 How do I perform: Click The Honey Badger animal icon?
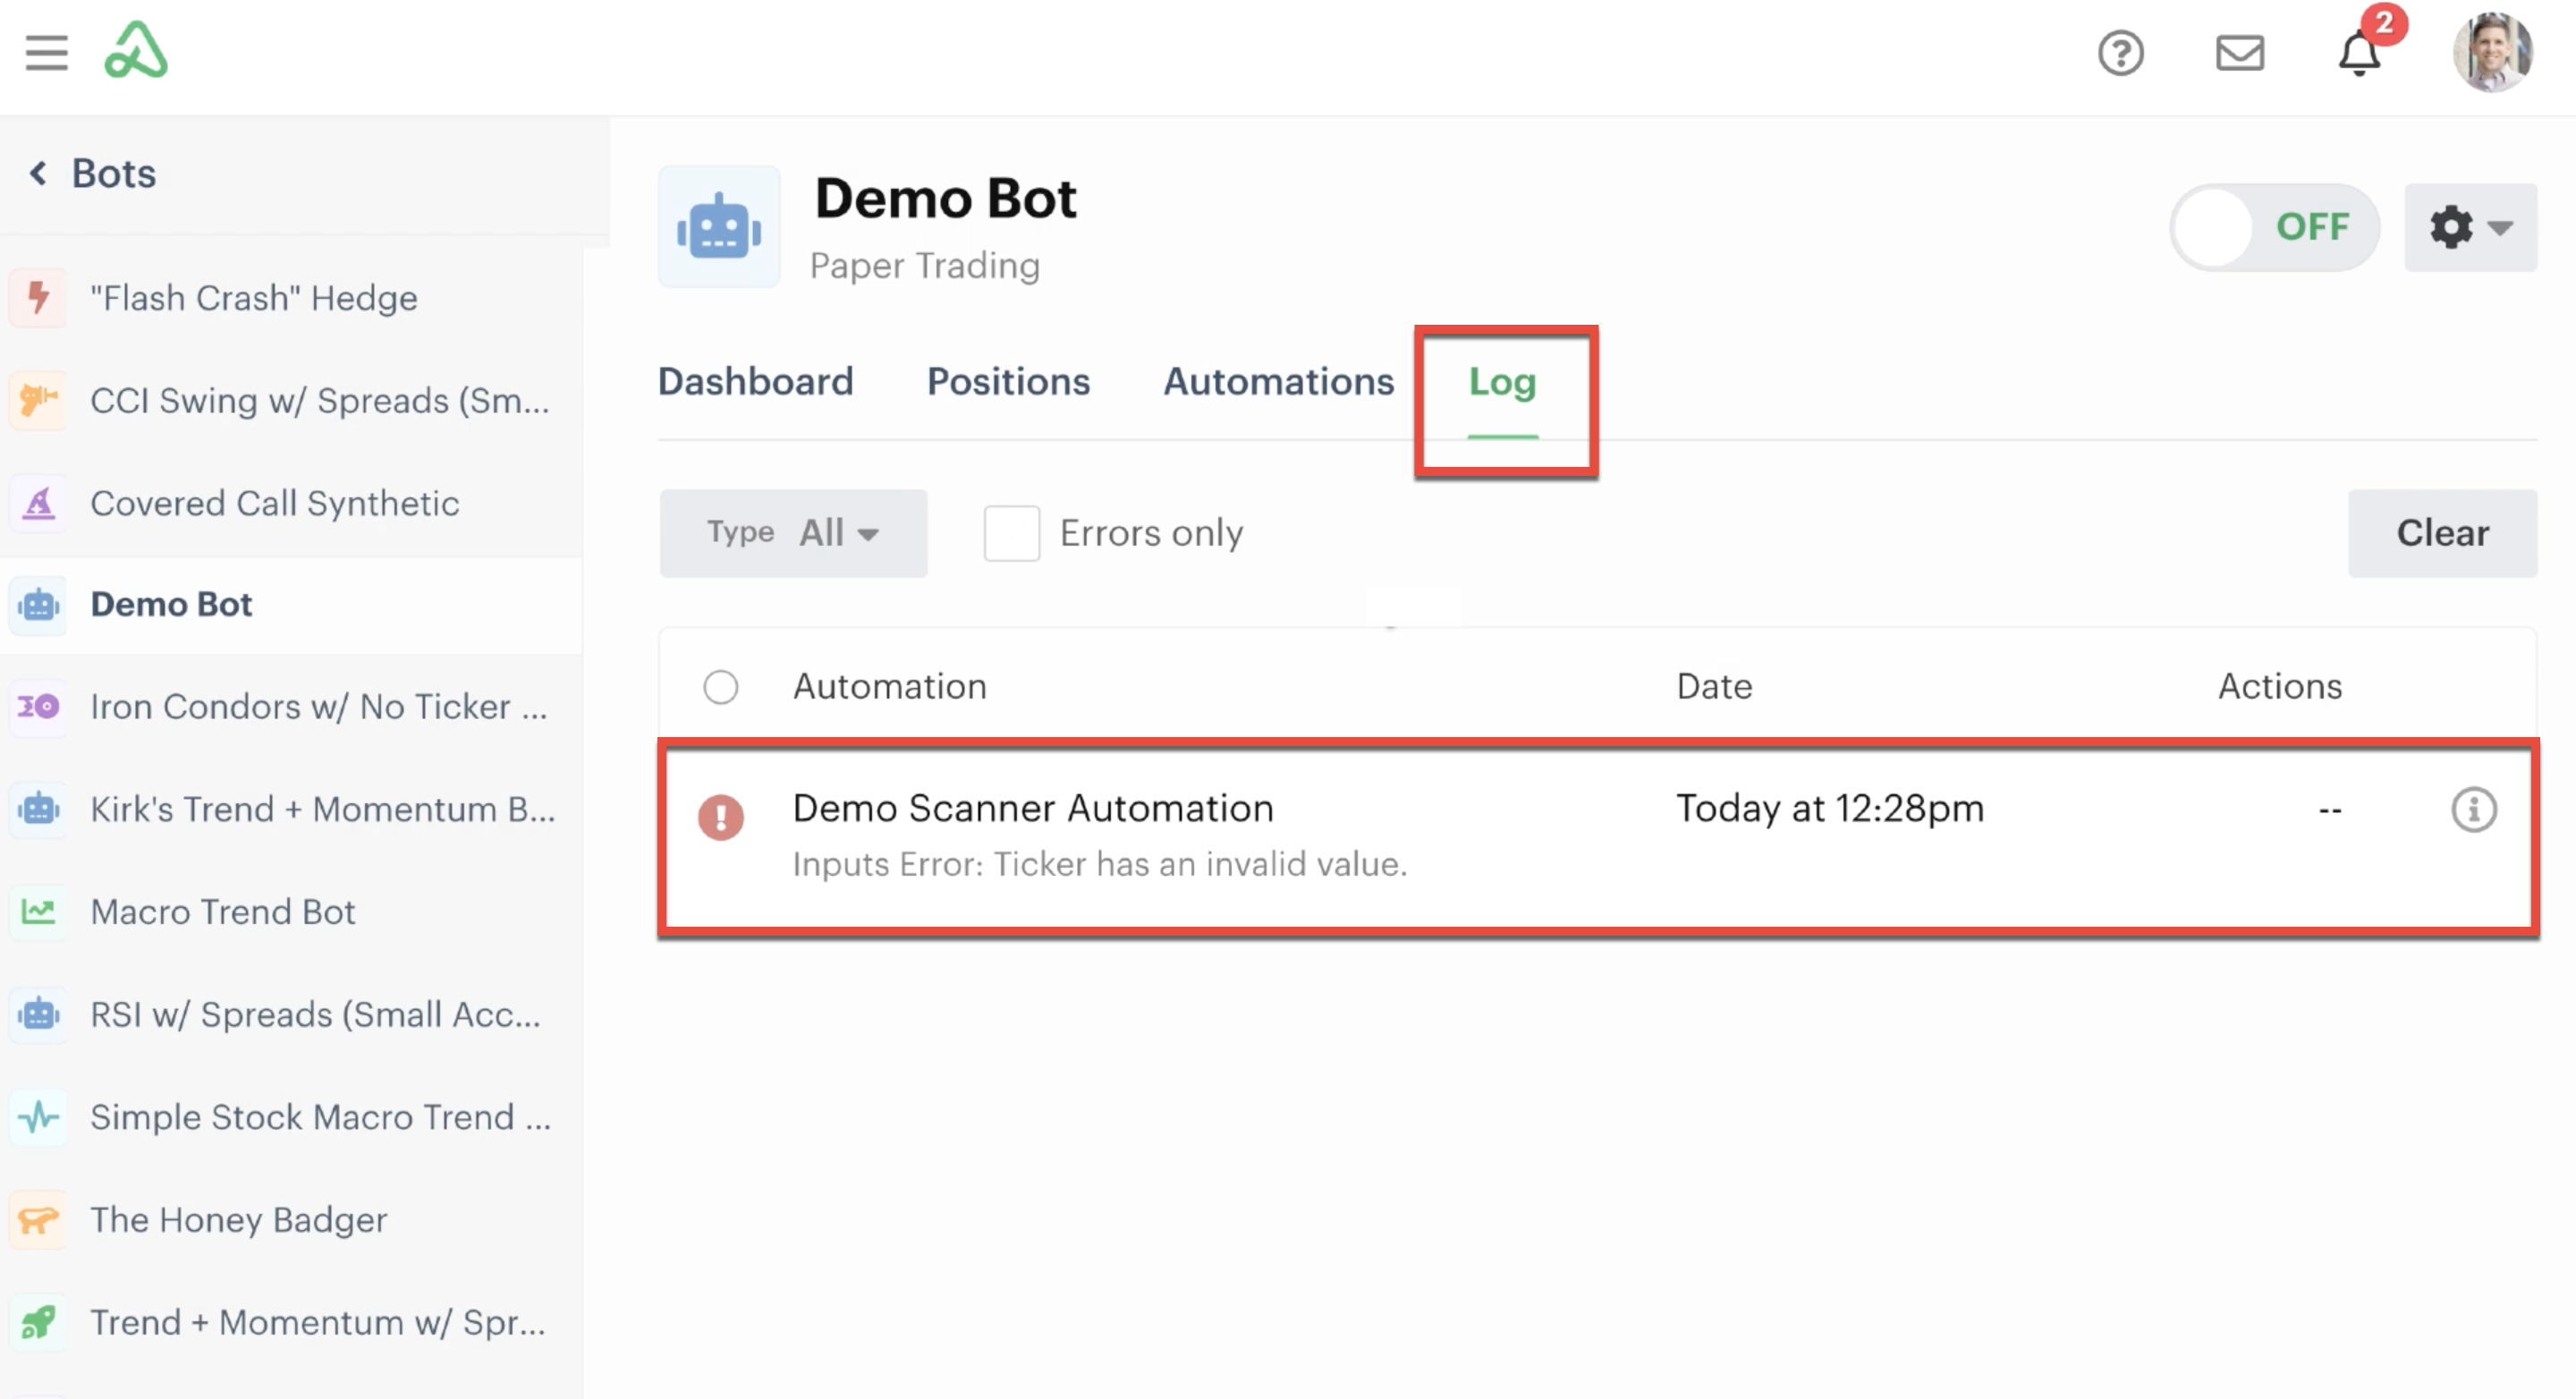pos(39,1220)
